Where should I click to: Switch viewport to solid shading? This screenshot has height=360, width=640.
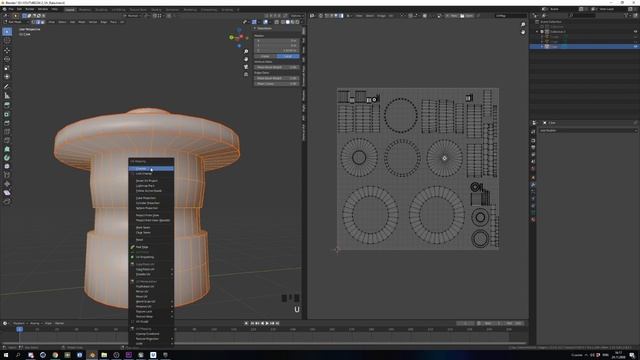tap(287, 22)
